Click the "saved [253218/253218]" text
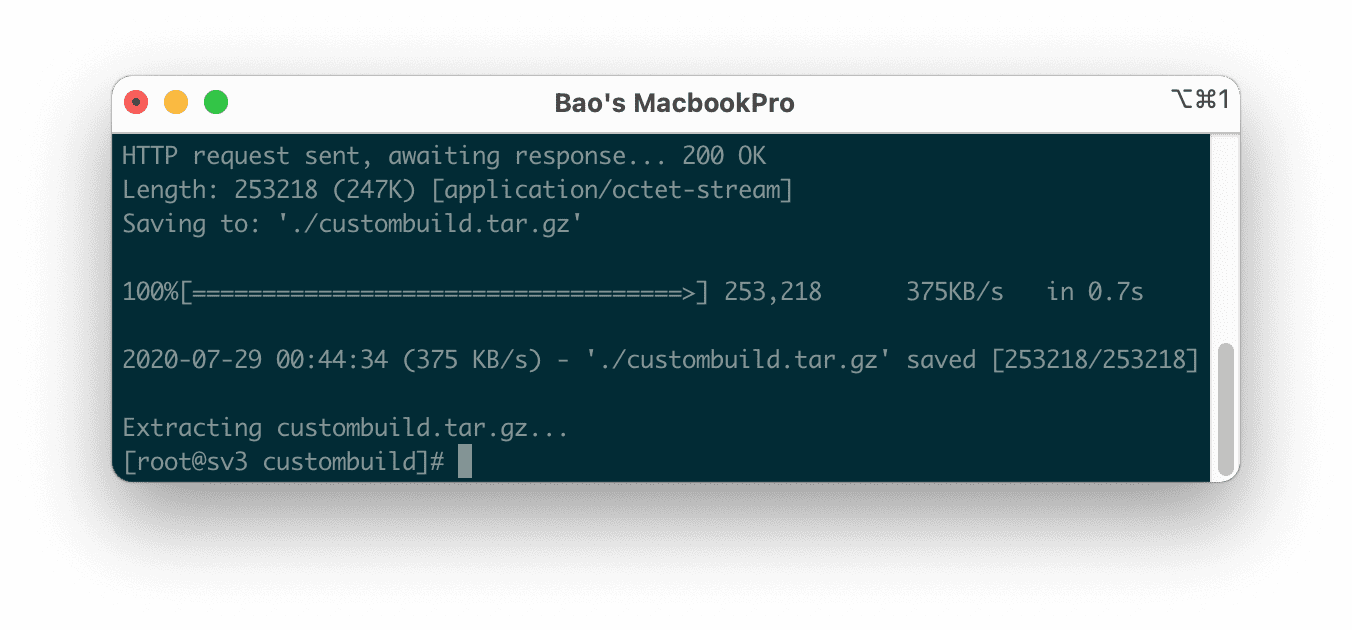This screenshot has width=1352, height=630. point(1052,360)
